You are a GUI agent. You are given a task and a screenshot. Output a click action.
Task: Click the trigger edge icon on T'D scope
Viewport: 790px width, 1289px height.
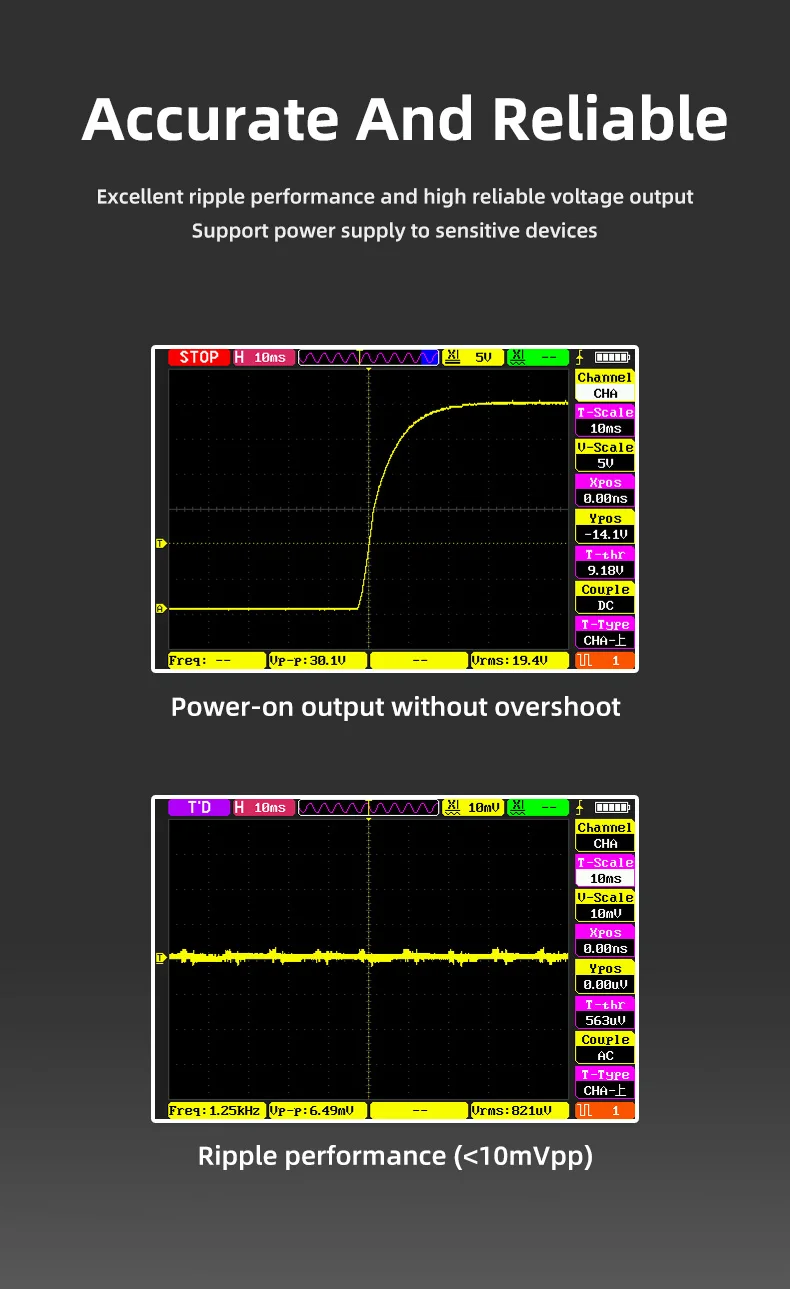tap(581, 807)
